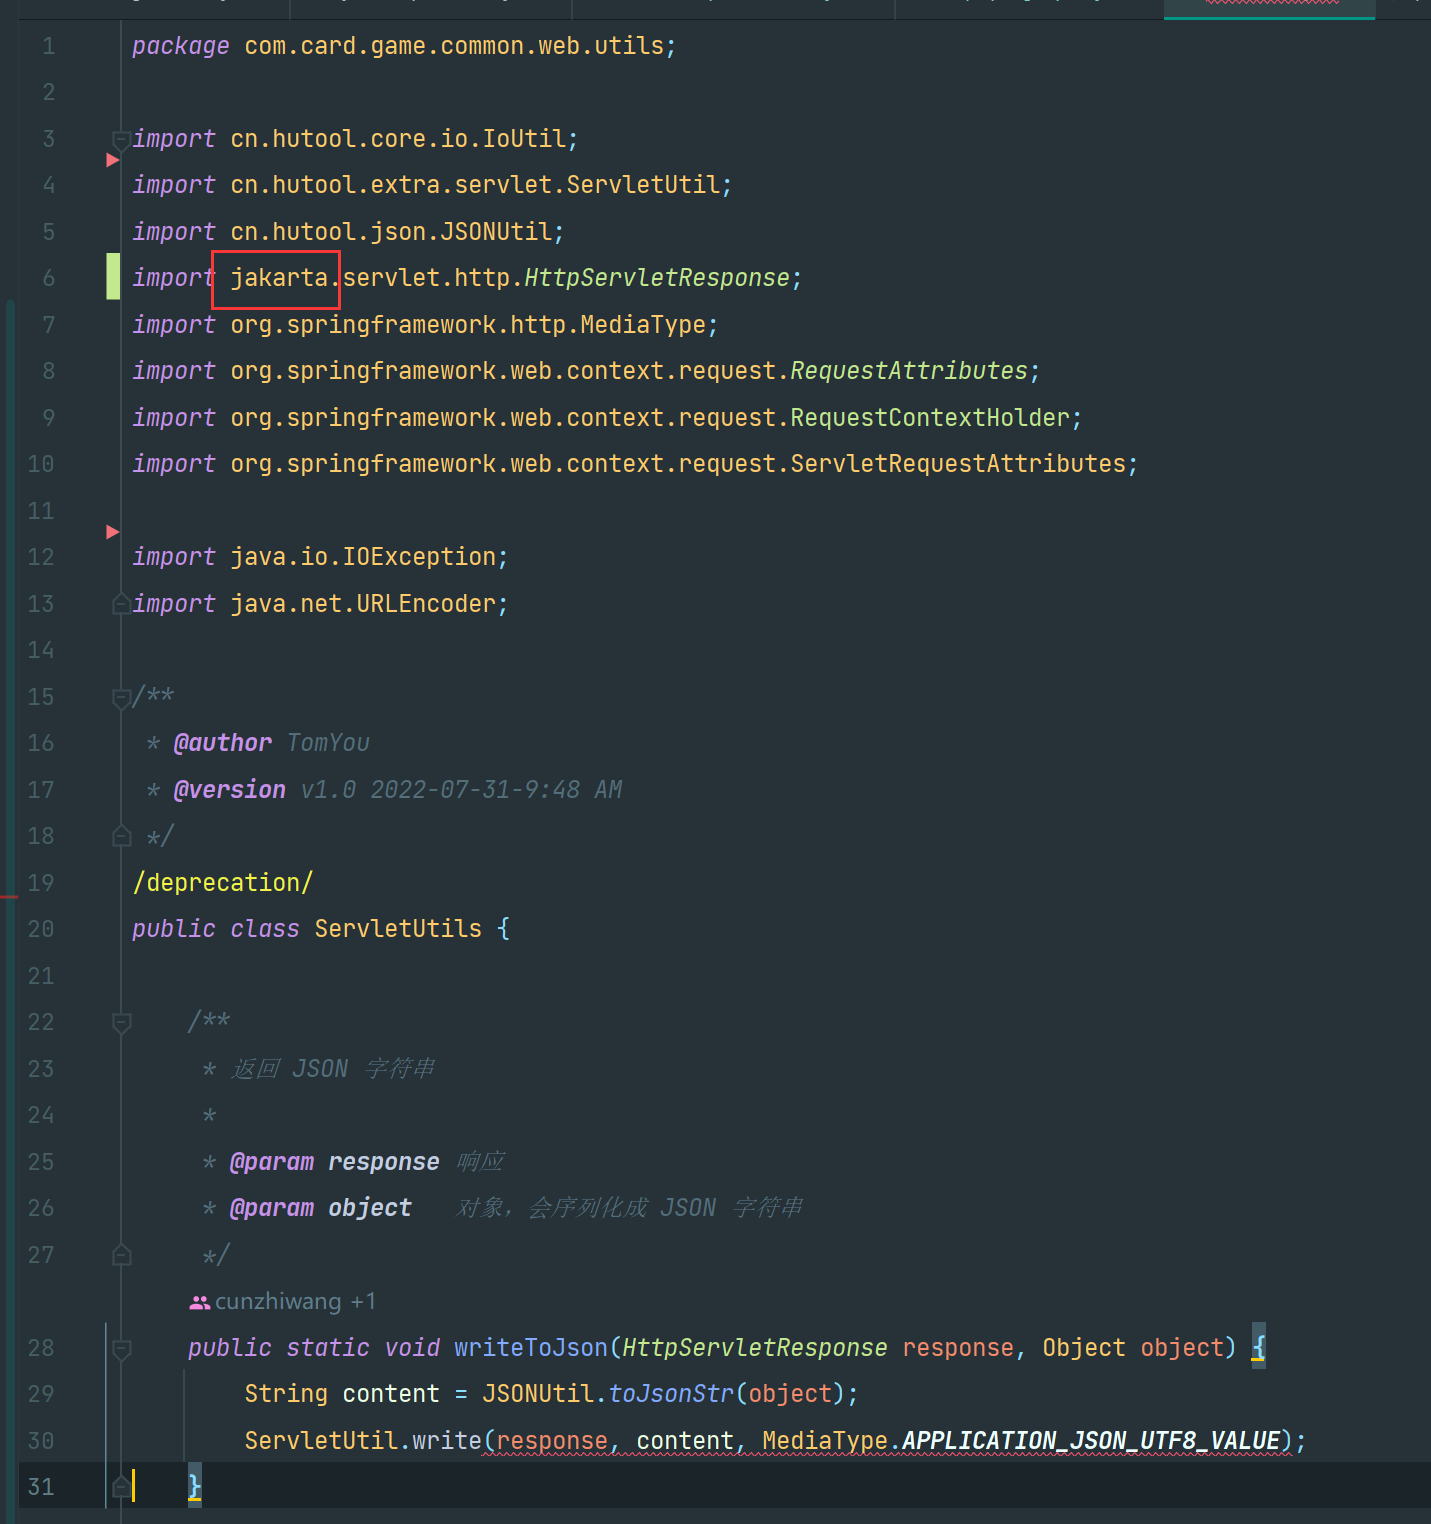1431x1524 pixels.
Task: Collapse the writeToJson method at line 28
Action: pyautogui.click(x=121, y=1347)
